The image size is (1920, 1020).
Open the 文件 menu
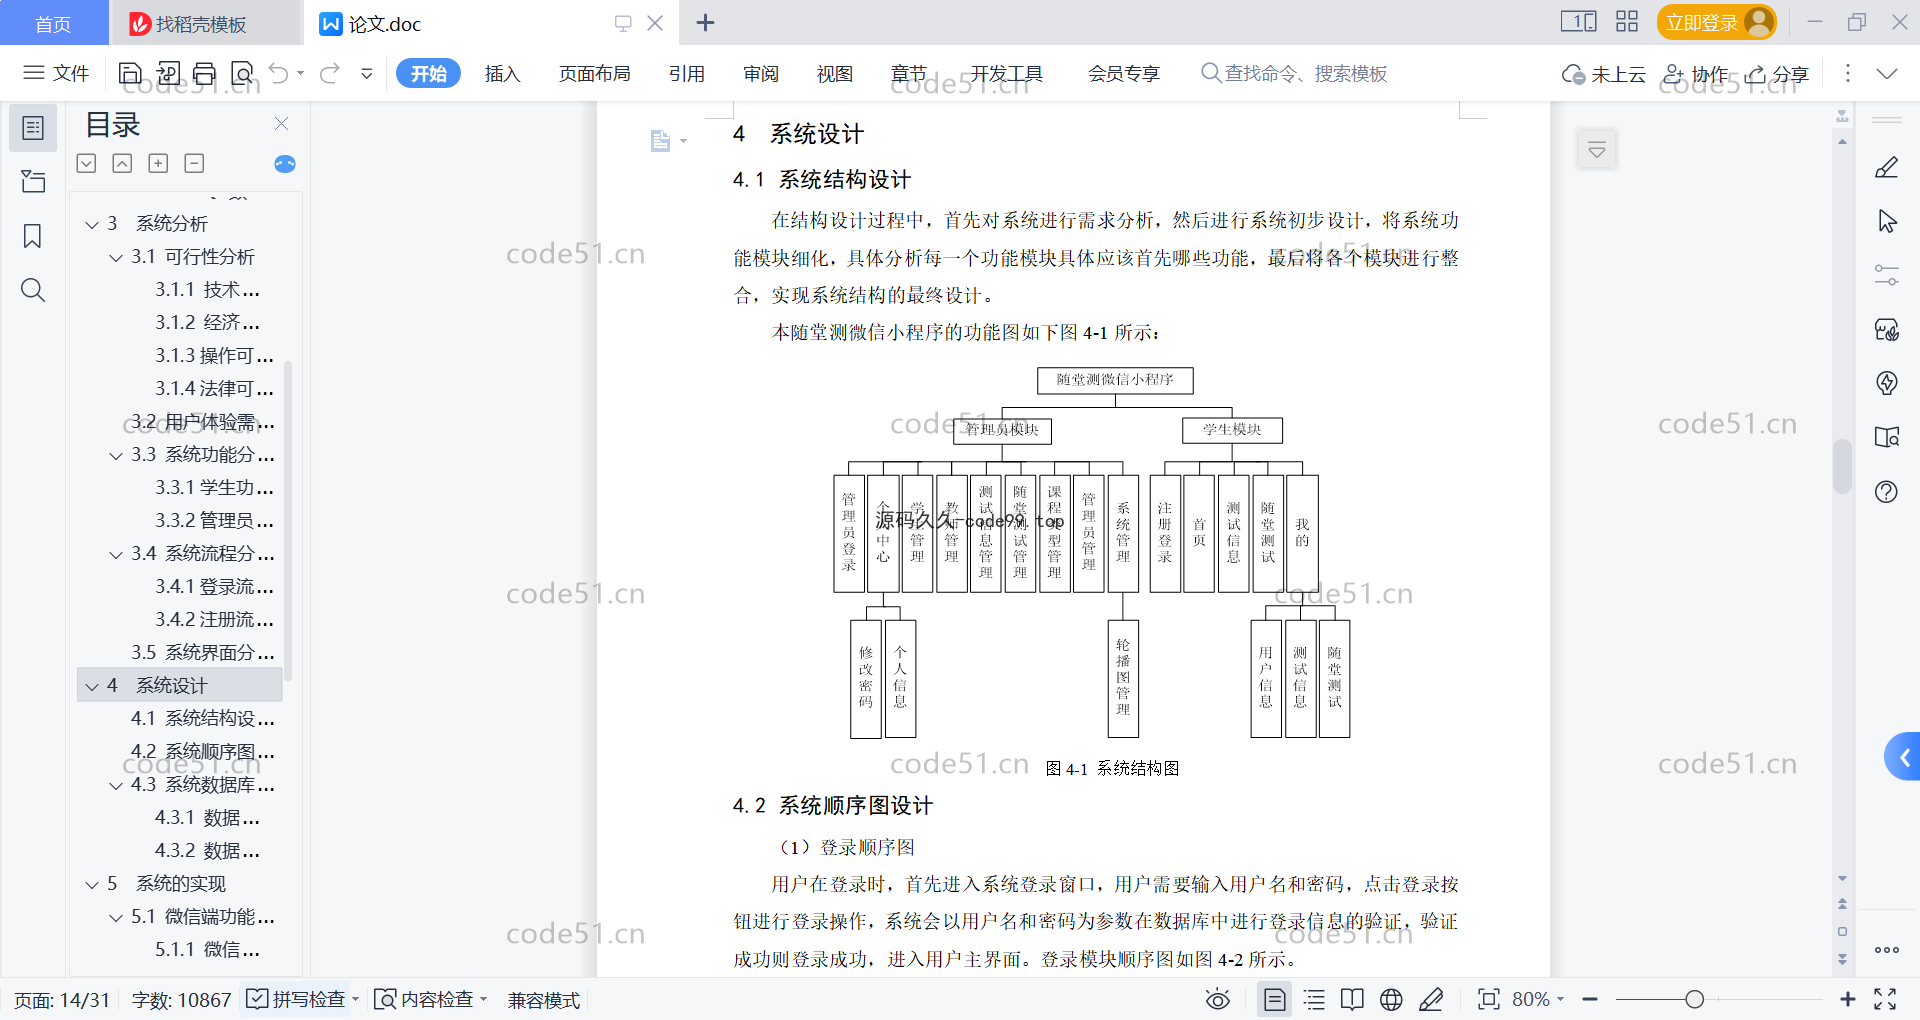coord(57,73)
